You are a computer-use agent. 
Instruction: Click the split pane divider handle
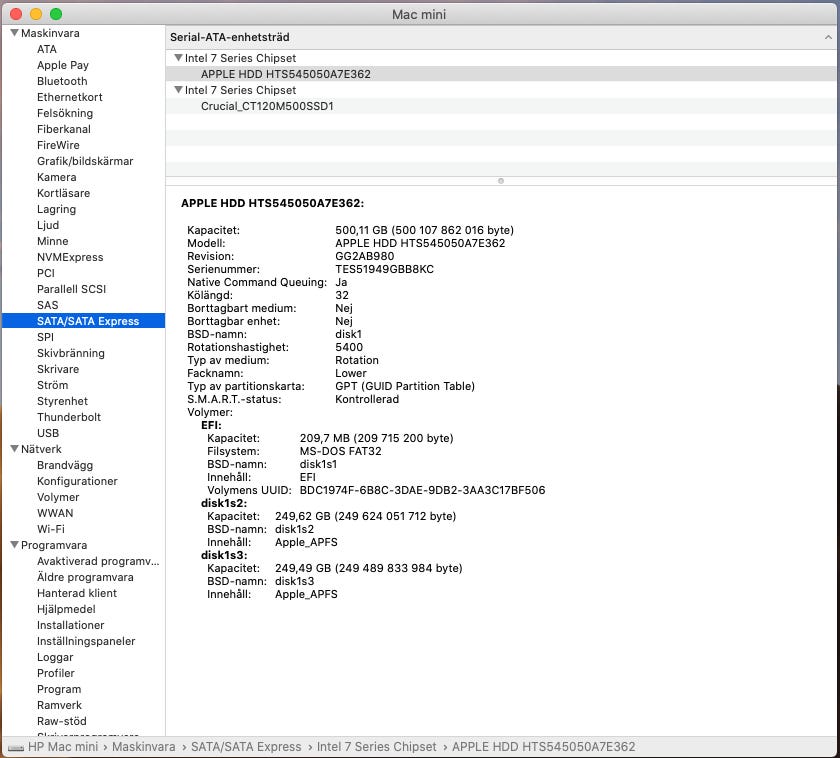[500, 181]
